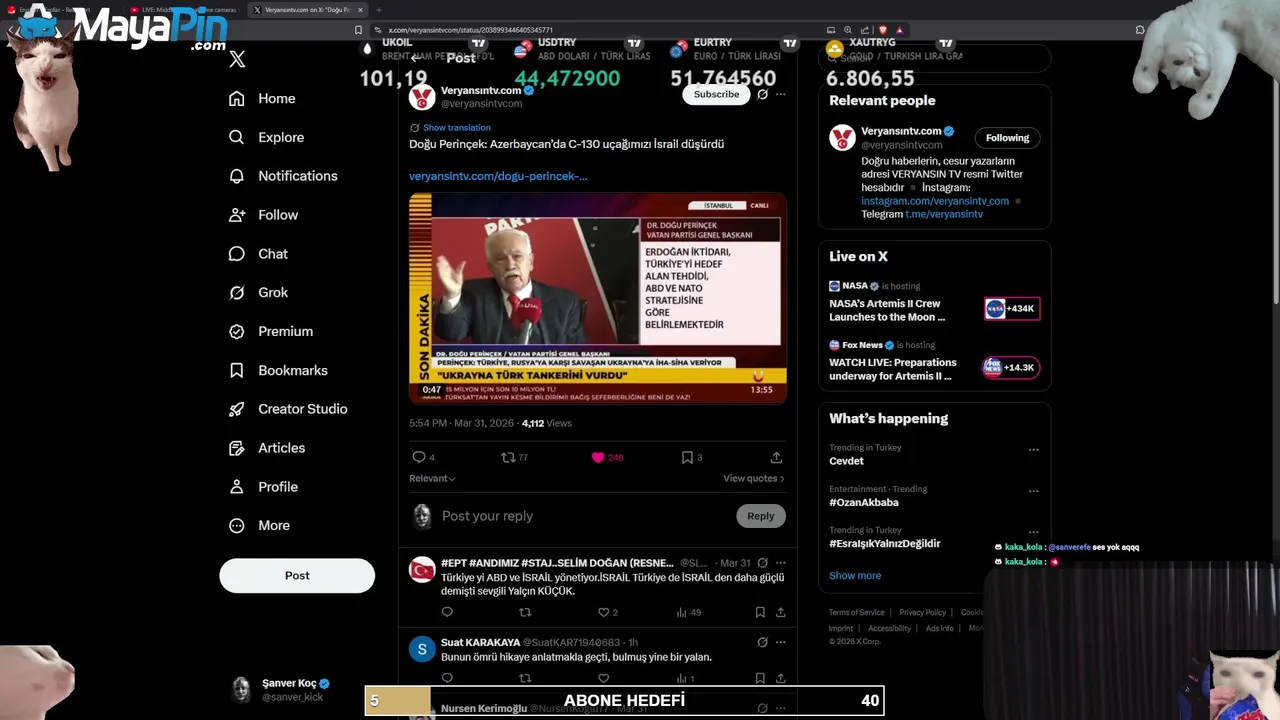Click the white Post button in the sidebar
Image resolution: width=1280 pixels, height=720 pixels.
click(x=297, y=575)
